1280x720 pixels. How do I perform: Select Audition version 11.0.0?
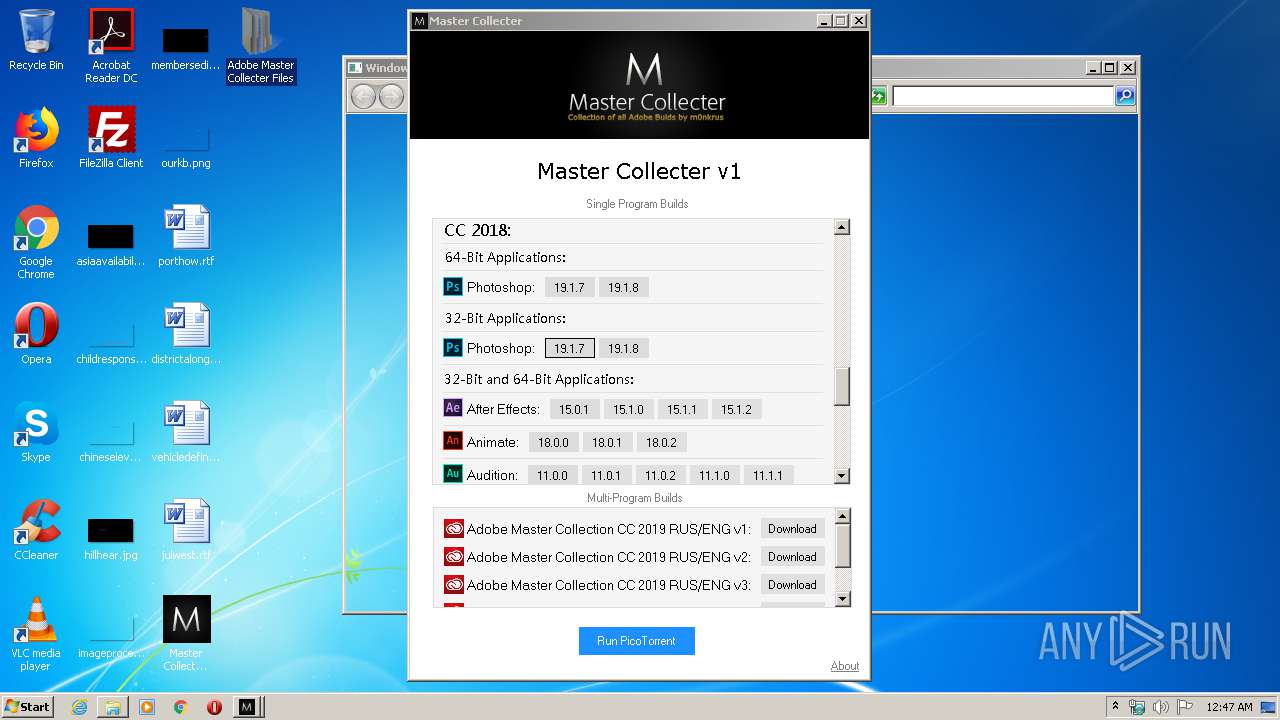[x=552, y=475]
